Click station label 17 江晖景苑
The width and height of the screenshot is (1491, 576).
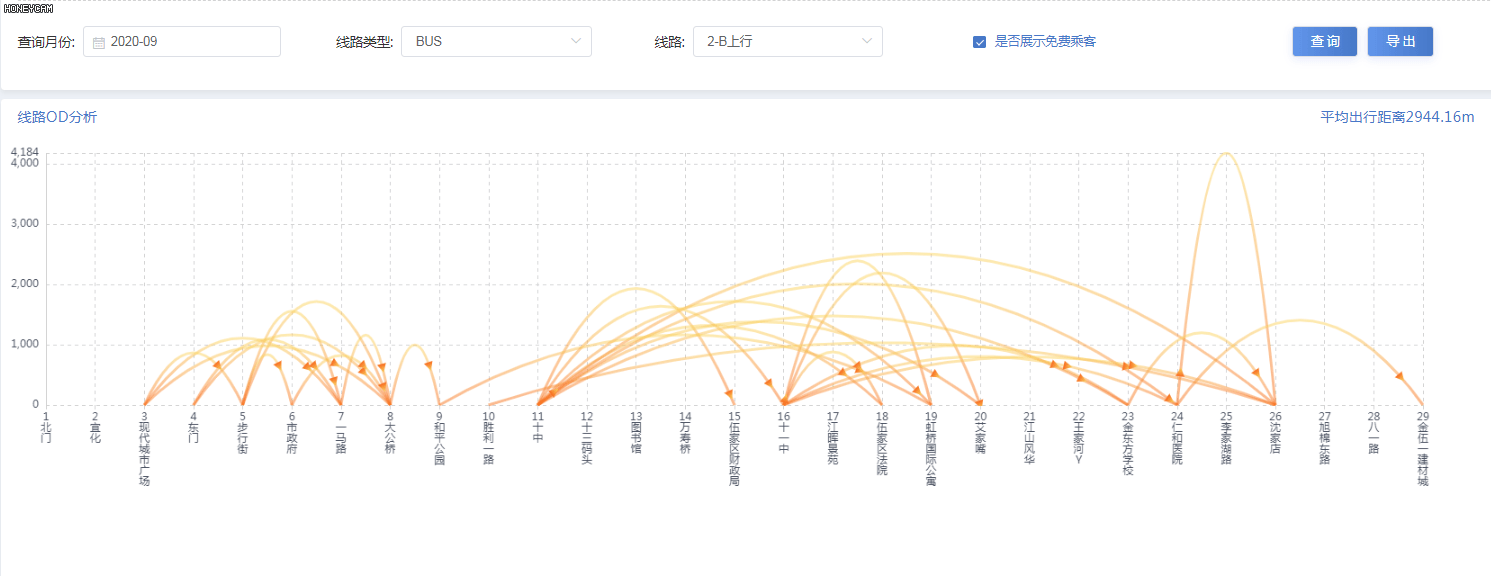tap(832, 438)
